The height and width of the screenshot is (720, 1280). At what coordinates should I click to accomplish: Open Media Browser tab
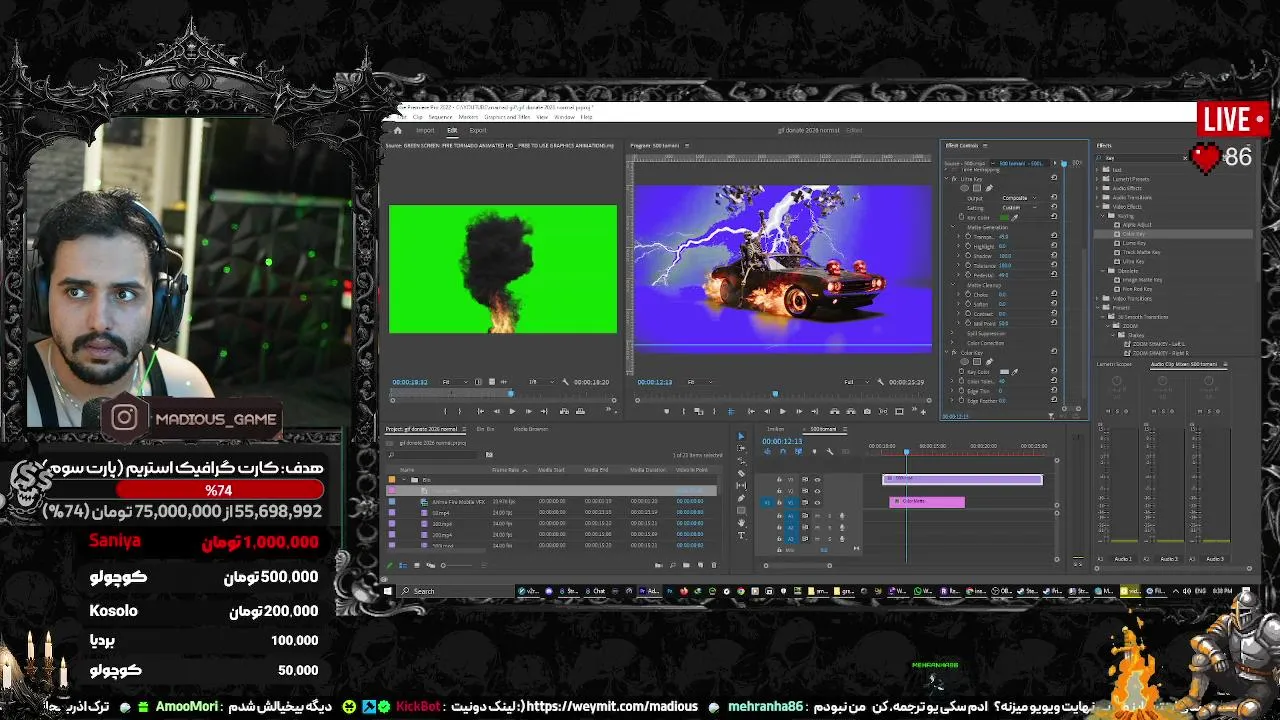click(x=530, y=429)
